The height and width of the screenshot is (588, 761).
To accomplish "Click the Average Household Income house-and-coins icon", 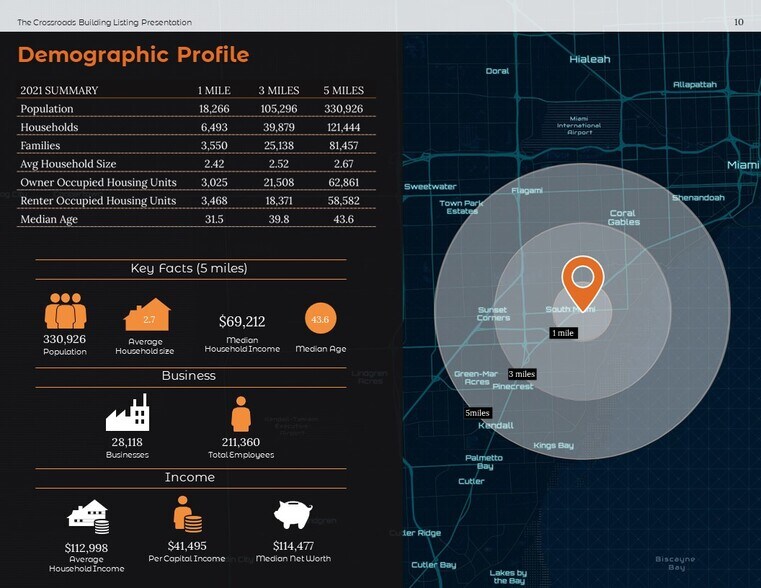I will point(87,517).
